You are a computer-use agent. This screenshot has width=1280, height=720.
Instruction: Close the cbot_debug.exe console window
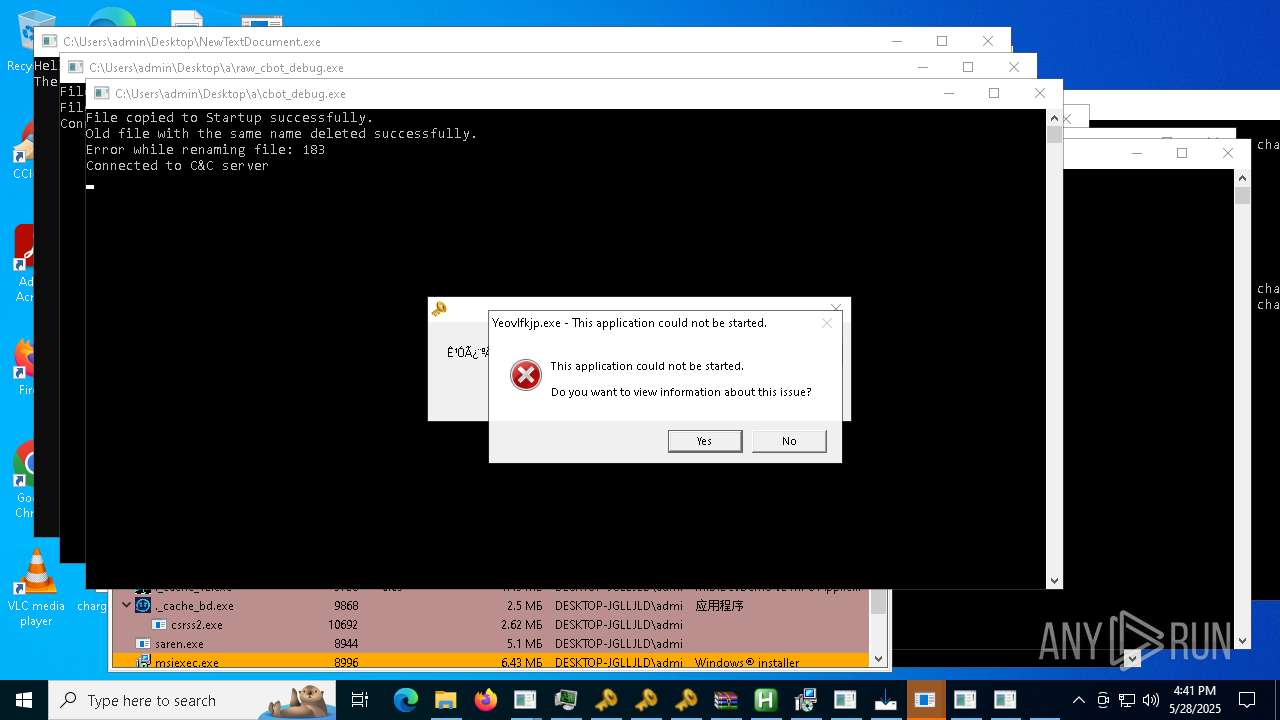pos(1039,93)
